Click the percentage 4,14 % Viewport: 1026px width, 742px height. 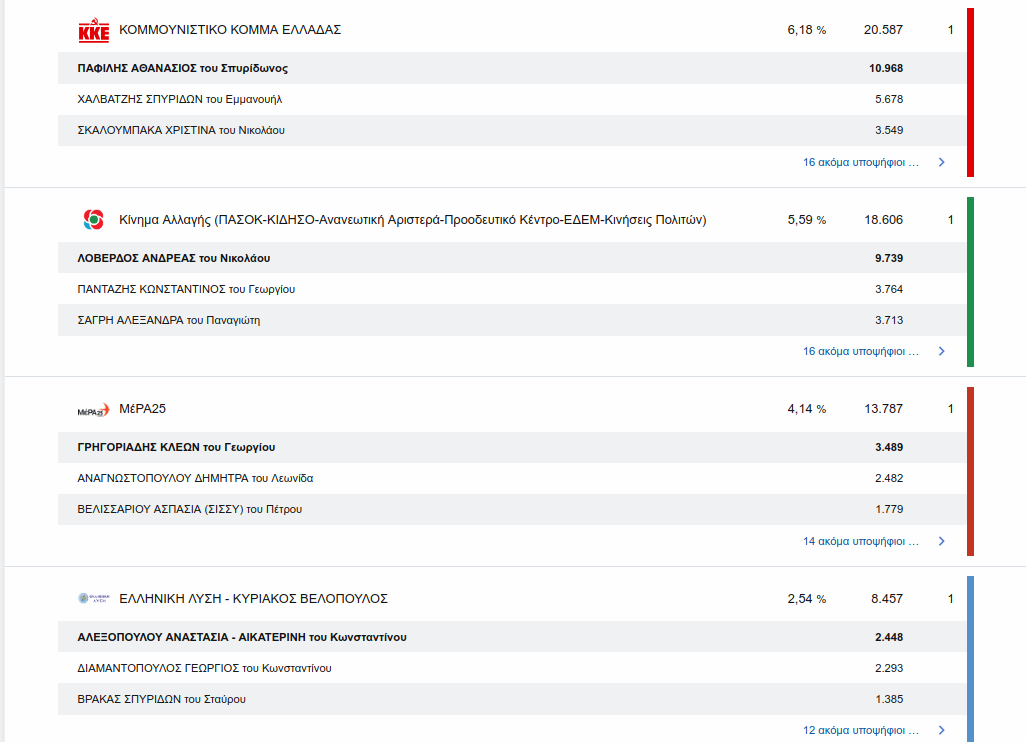807,409
